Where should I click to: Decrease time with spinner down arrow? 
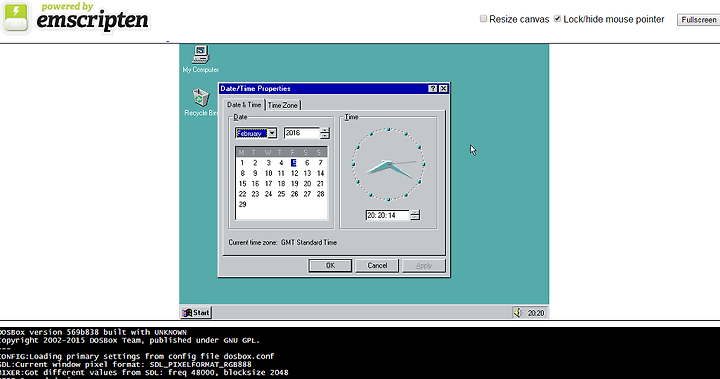coord(415,218)
